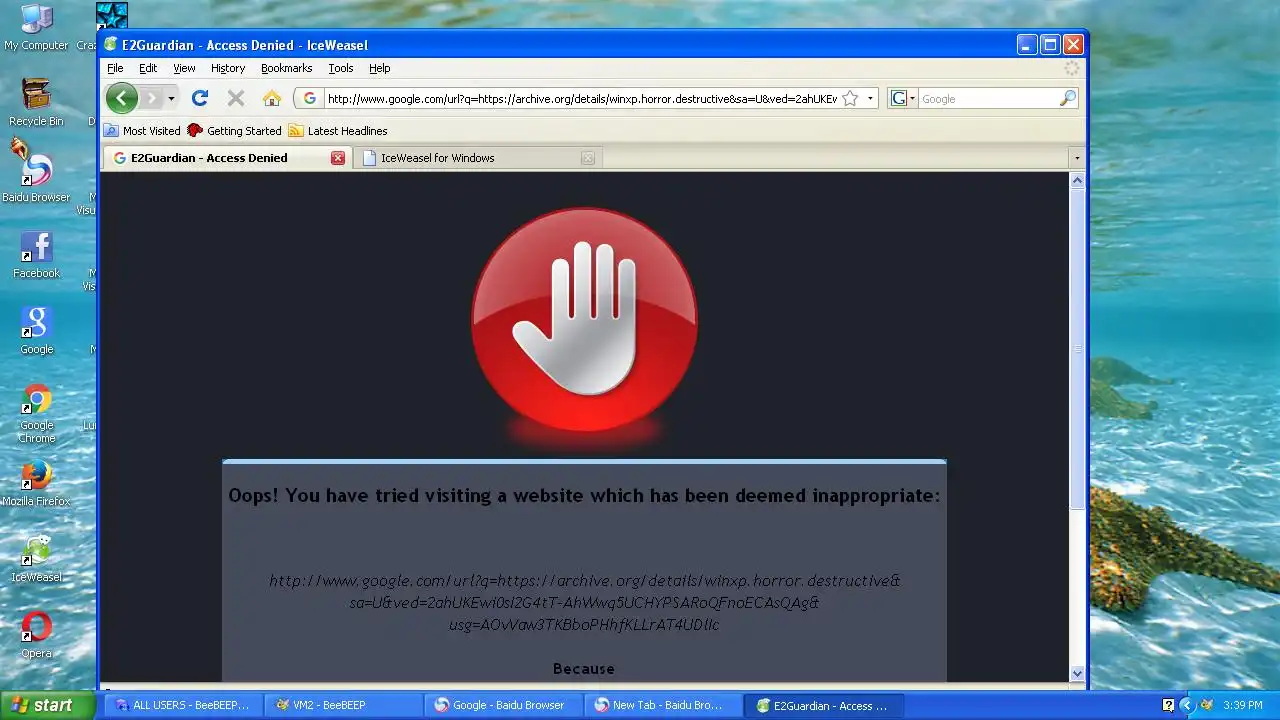Open My Computer desktop icon
This screenshot has height=720, width=1280.
(x=36, y=27)
